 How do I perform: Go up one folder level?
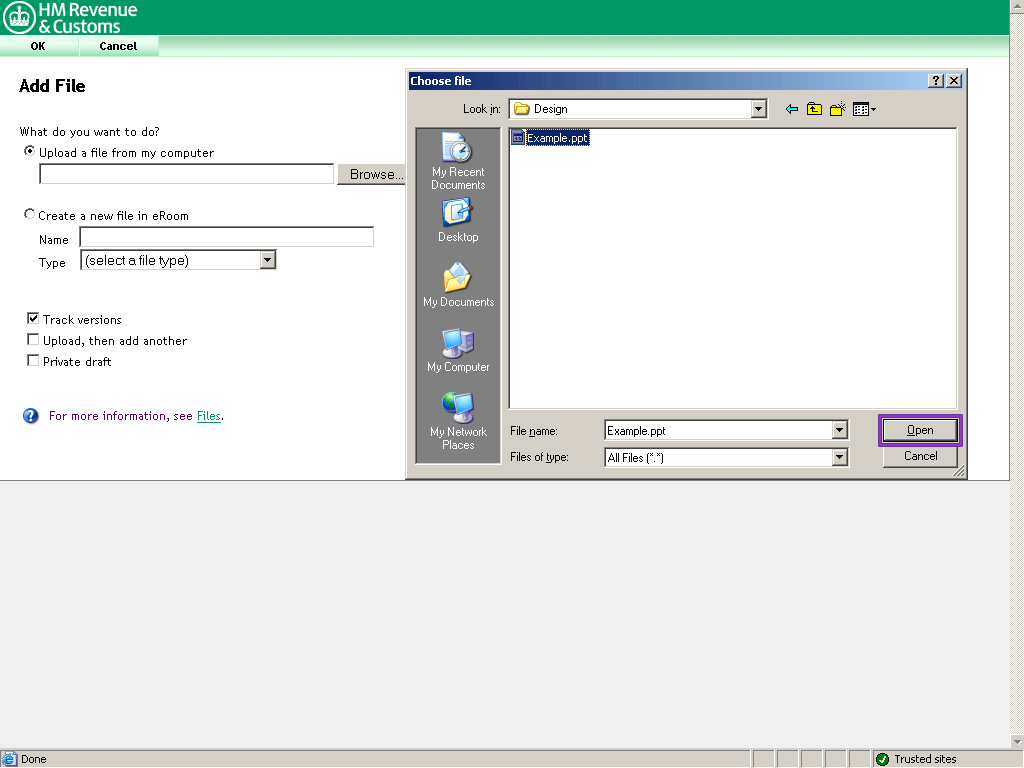click(814, 109)
